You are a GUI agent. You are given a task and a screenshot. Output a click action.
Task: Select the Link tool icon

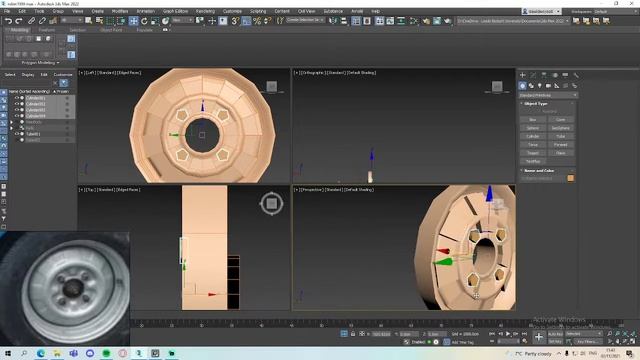point(31,21)
